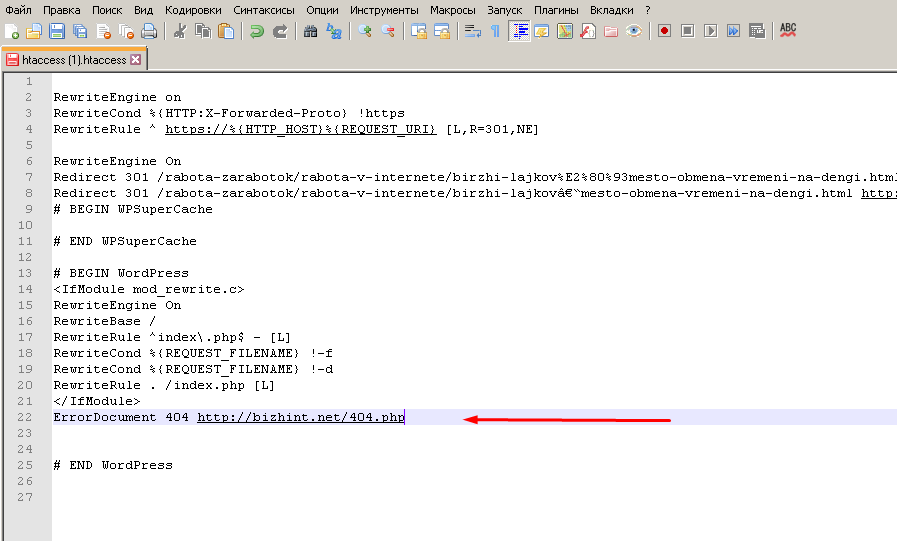The image size is (897, 541).
Task: Toggle ABC spell check icon
Action: coord(788,31)
